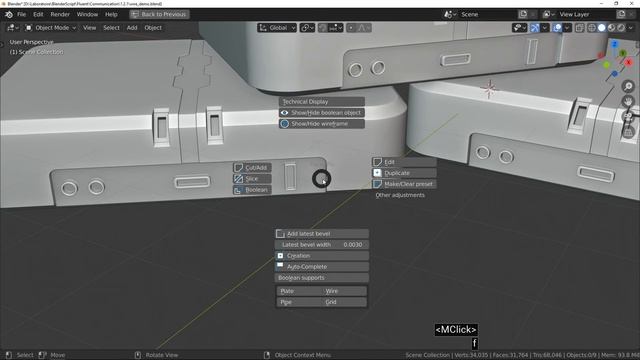Click the Cut/Add pie icon
Screen dimensions: 640x360
(239, 168)
